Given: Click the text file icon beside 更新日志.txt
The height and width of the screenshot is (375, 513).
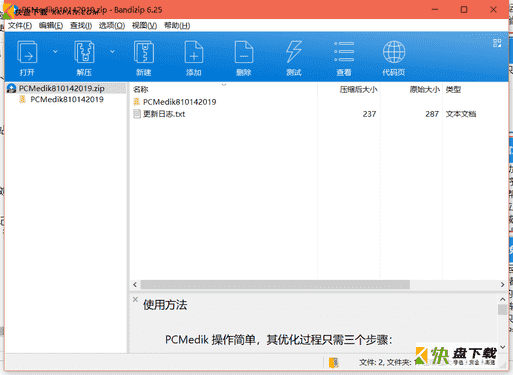Looking at the screenshot, I should (137, 114).
